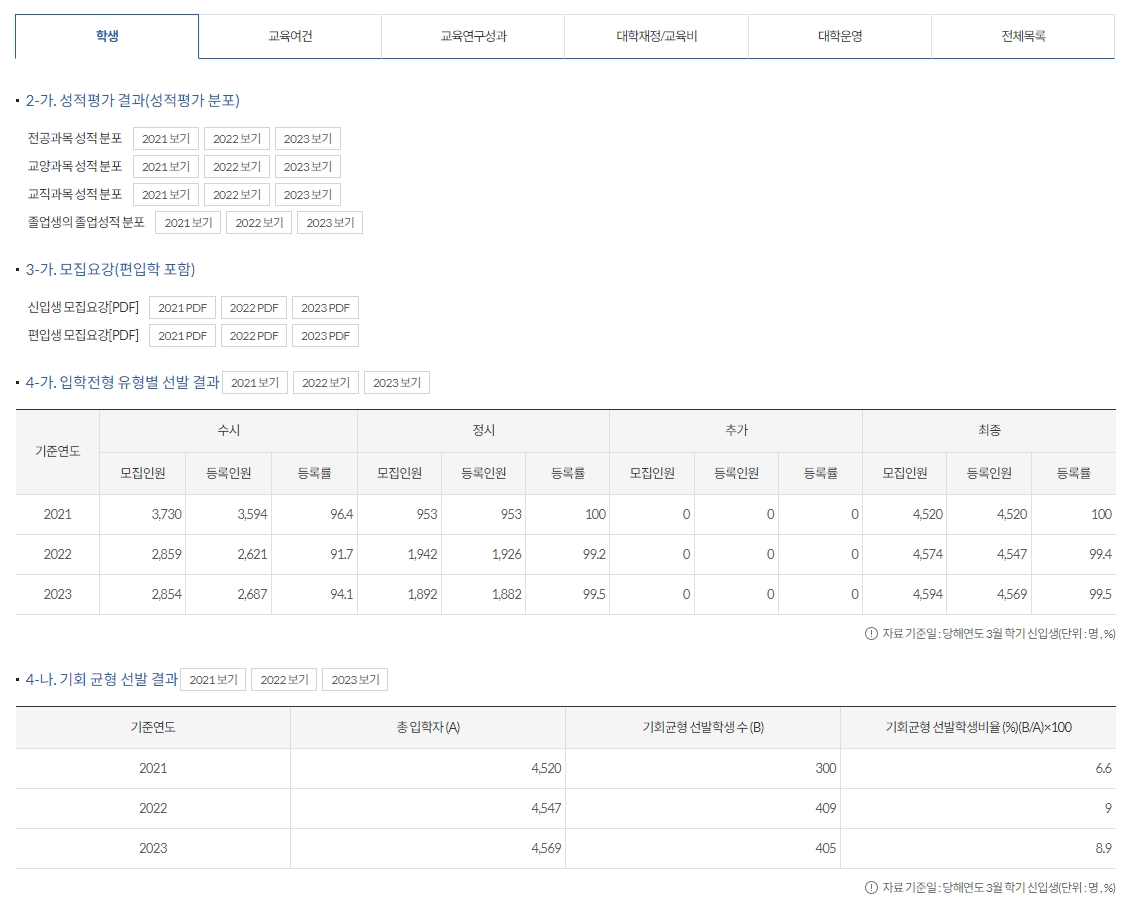Image resolution: width=1138 pixels, height=905 pixels.
Task: View 2021 입학전형 유형별 선발 결과
Action: click(x=255, y=382)
